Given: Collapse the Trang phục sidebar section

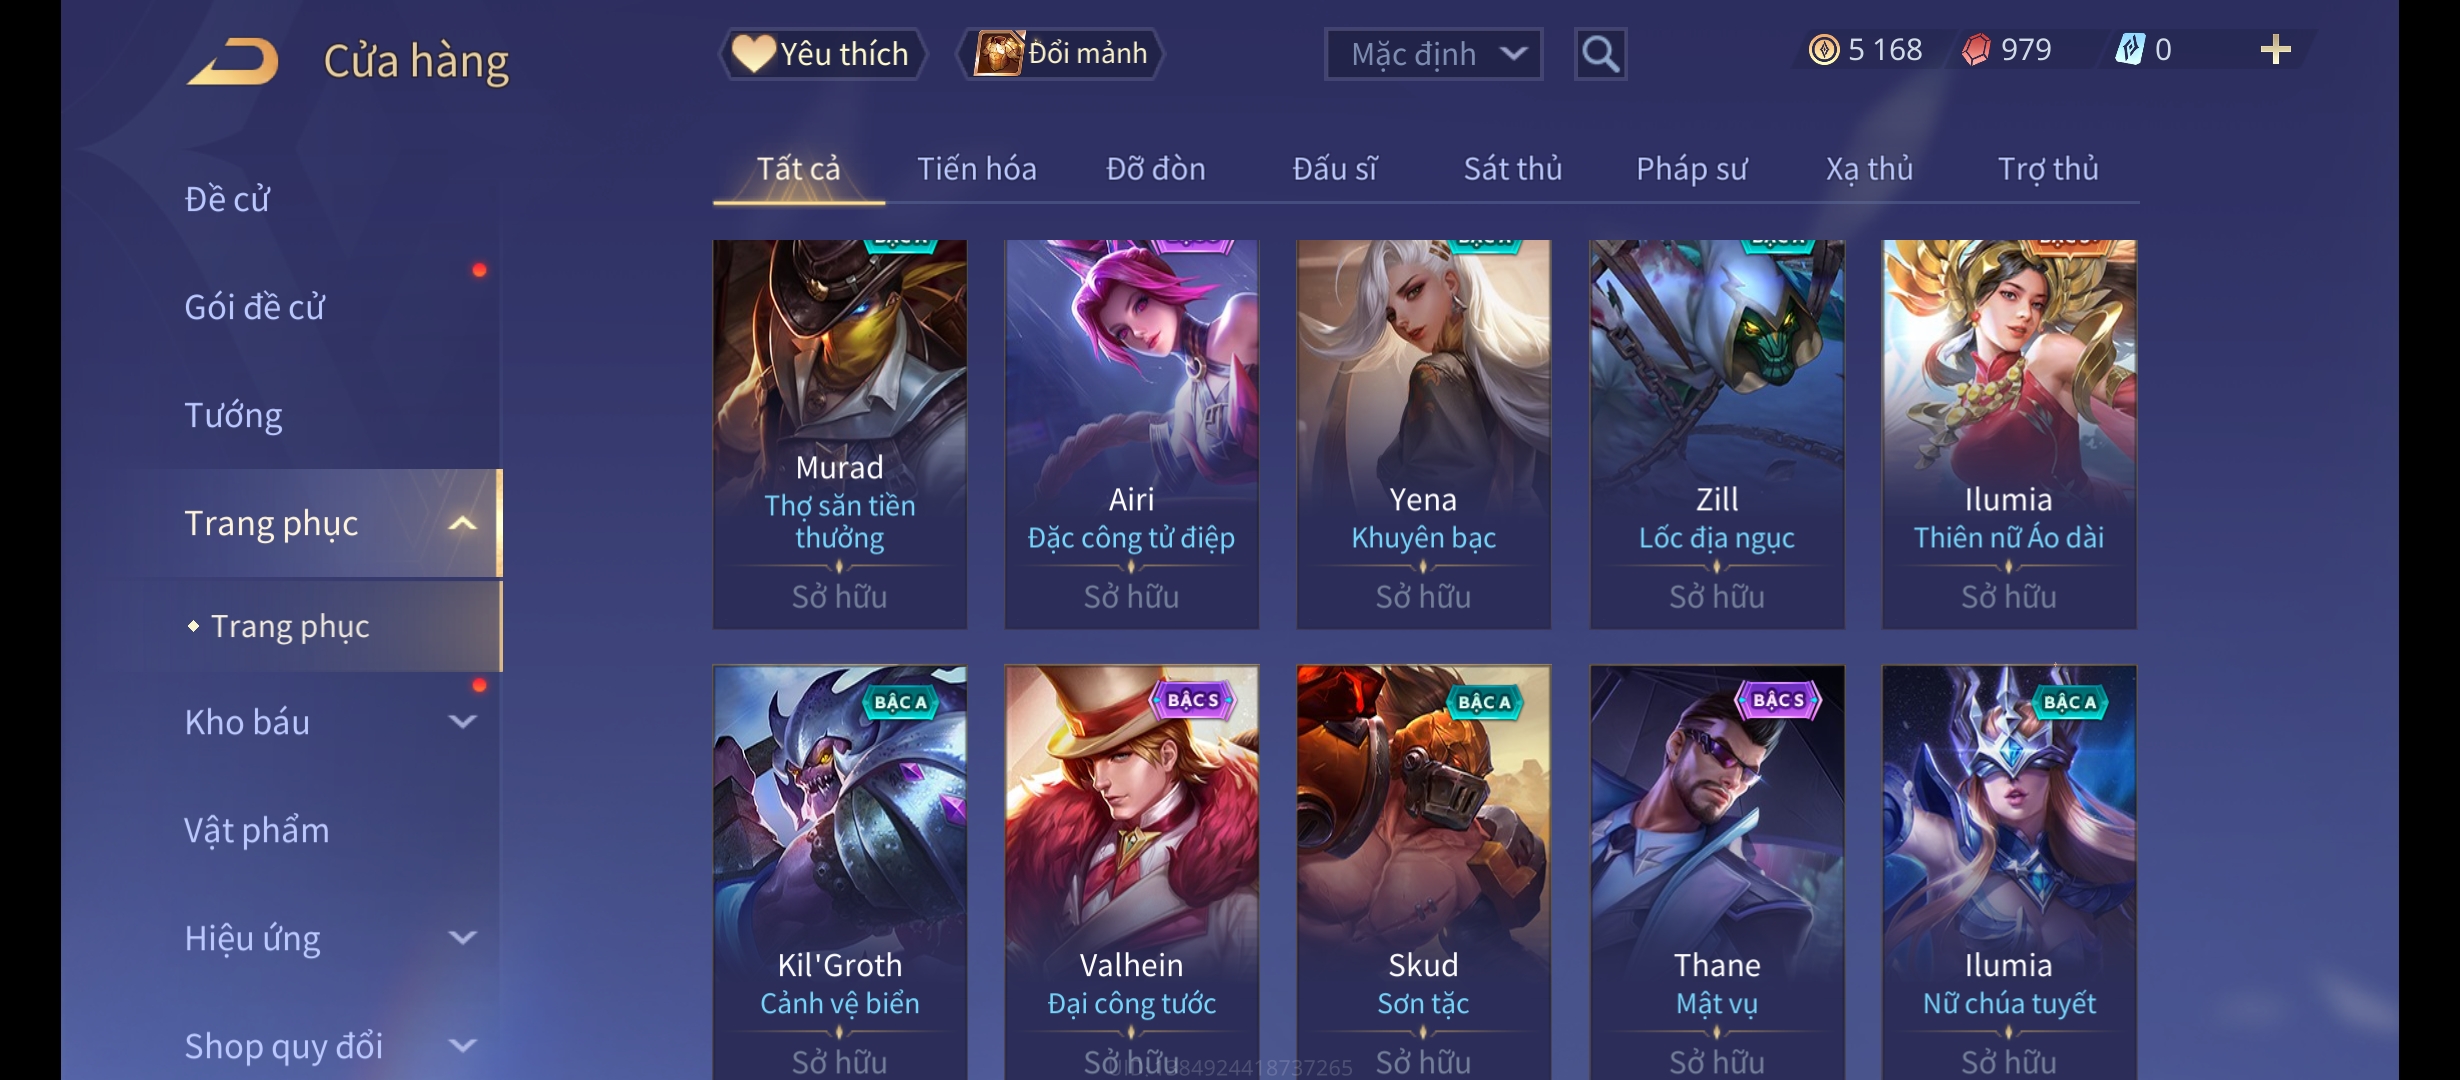Looking at the screenshot, I should [x=462, y=523].
